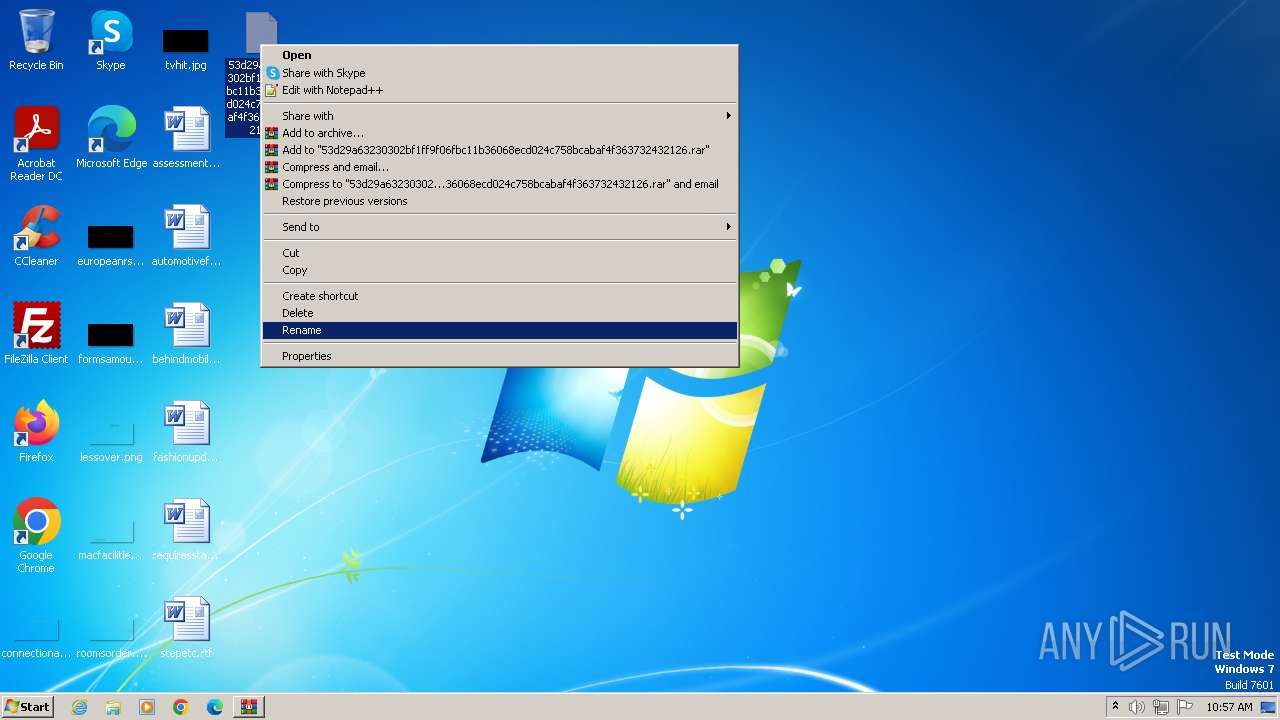1280x720 pixels.
Task: Choose Rename in the context menu
Action: 500,329
